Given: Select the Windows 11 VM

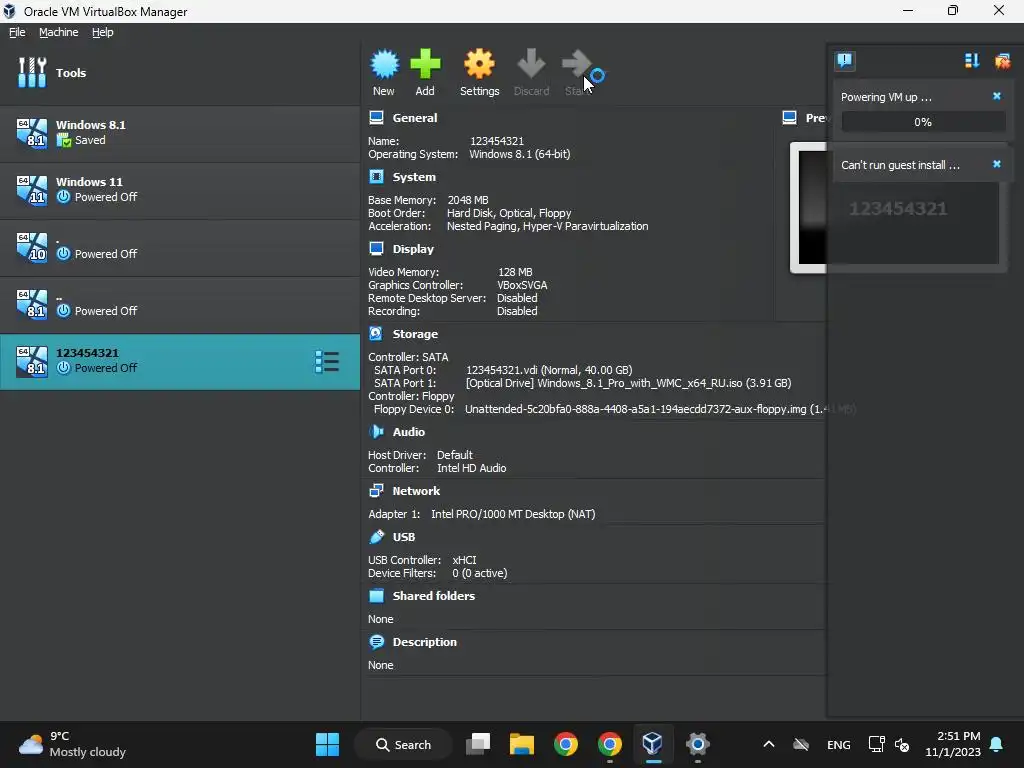Looking at the screenshot, I should tap(180, 190).
